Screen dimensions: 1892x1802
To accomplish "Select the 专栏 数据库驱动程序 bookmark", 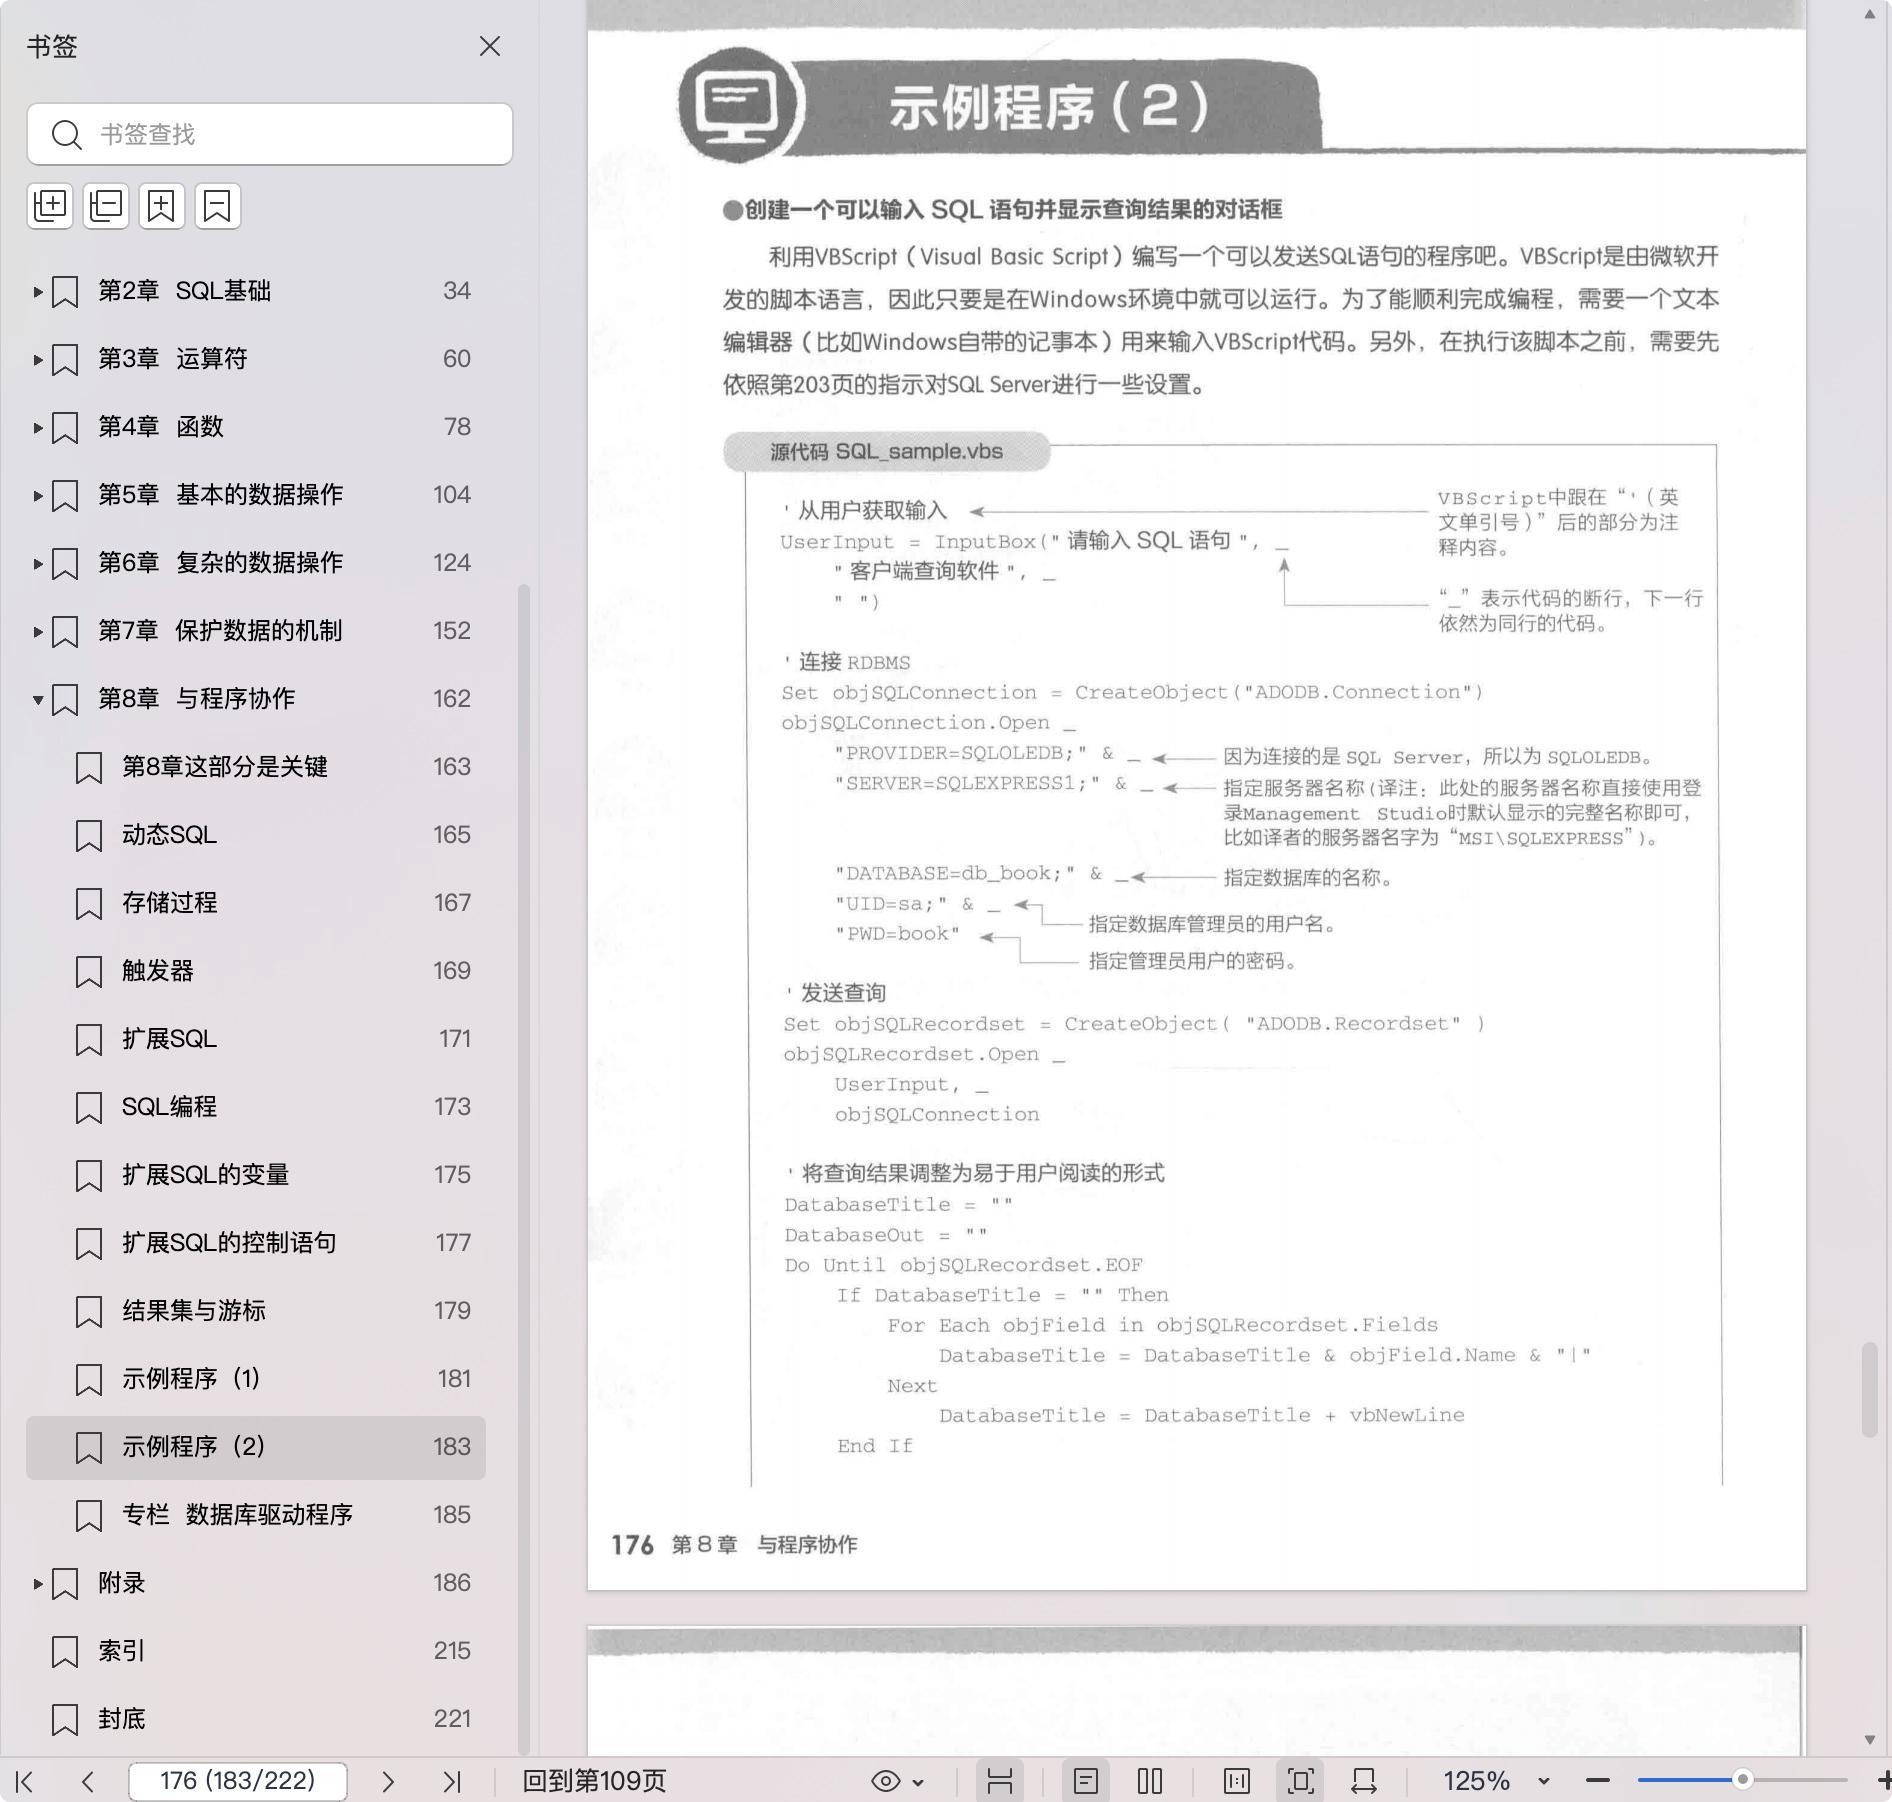I will point(237,1515).
